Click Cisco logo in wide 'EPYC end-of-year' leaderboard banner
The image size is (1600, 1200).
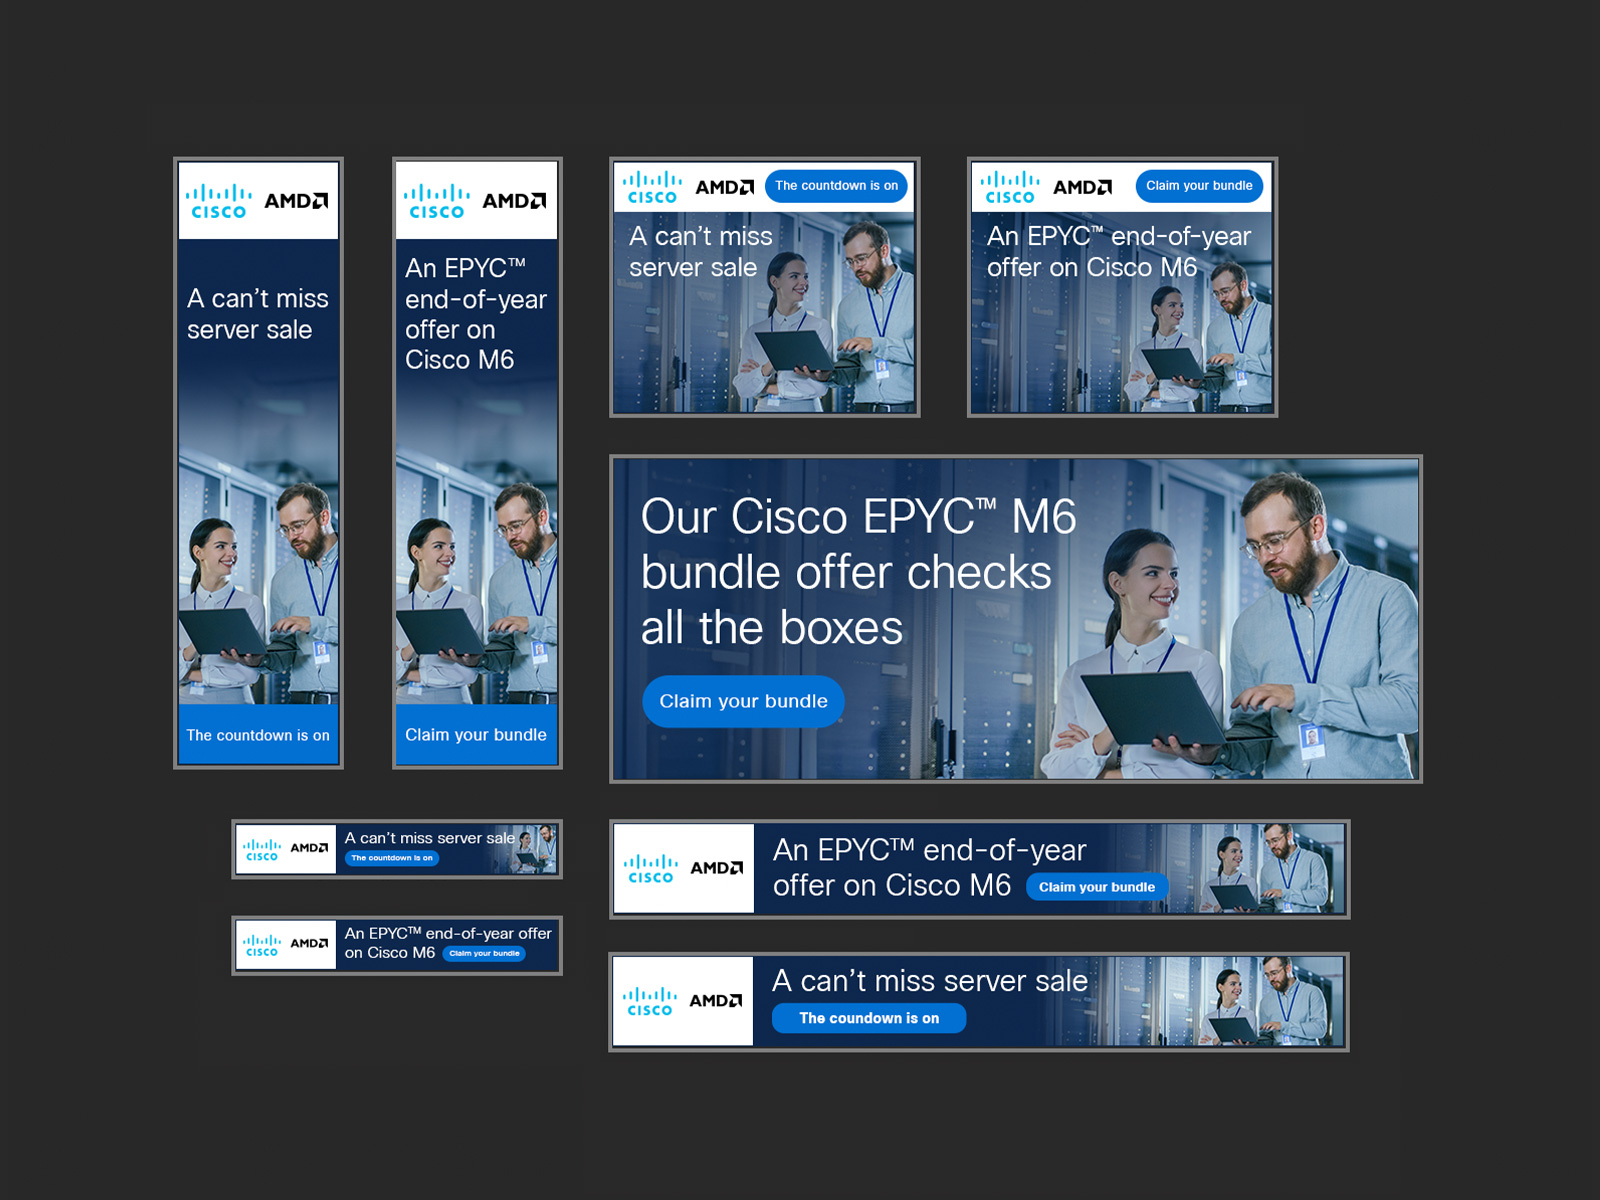coord(651,869)
